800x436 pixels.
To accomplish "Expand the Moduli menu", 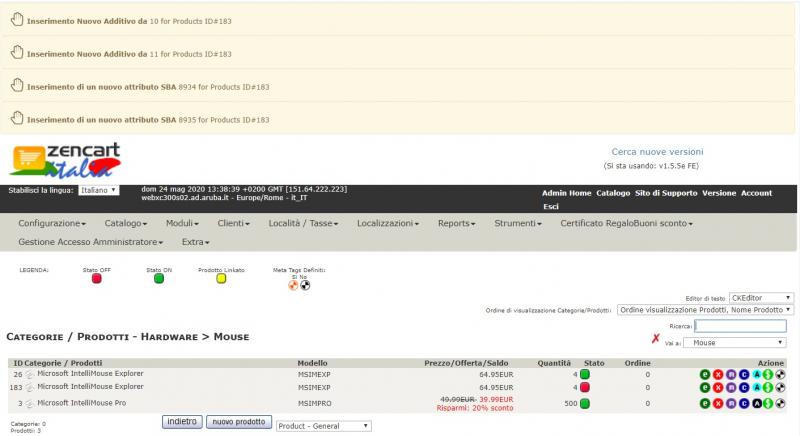I will click(182, 223).
